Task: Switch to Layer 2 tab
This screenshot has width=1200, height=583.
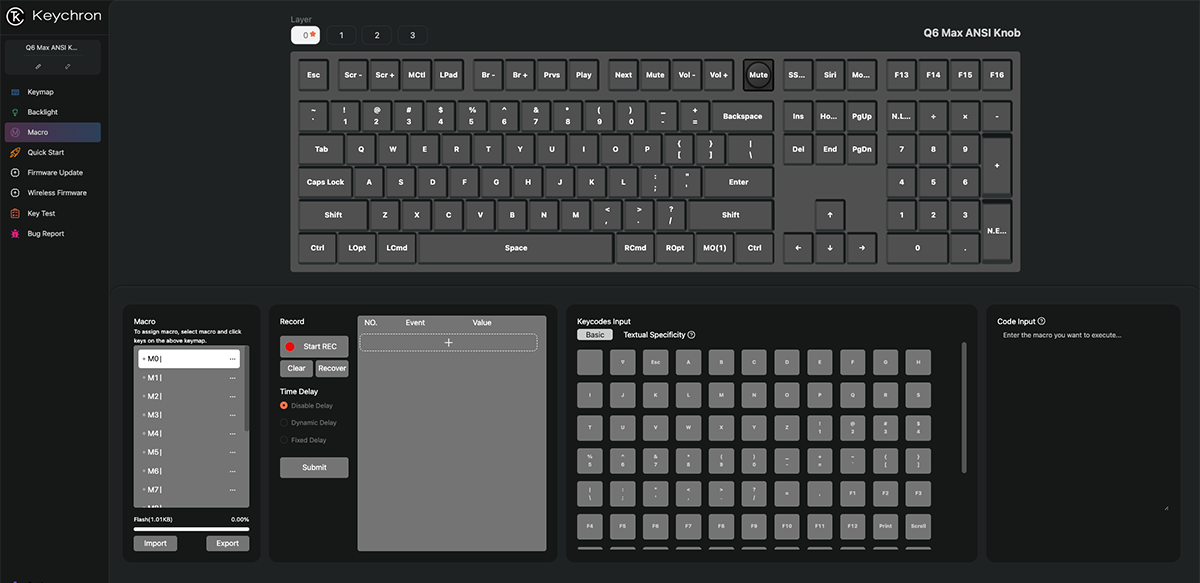Action: 376,36
